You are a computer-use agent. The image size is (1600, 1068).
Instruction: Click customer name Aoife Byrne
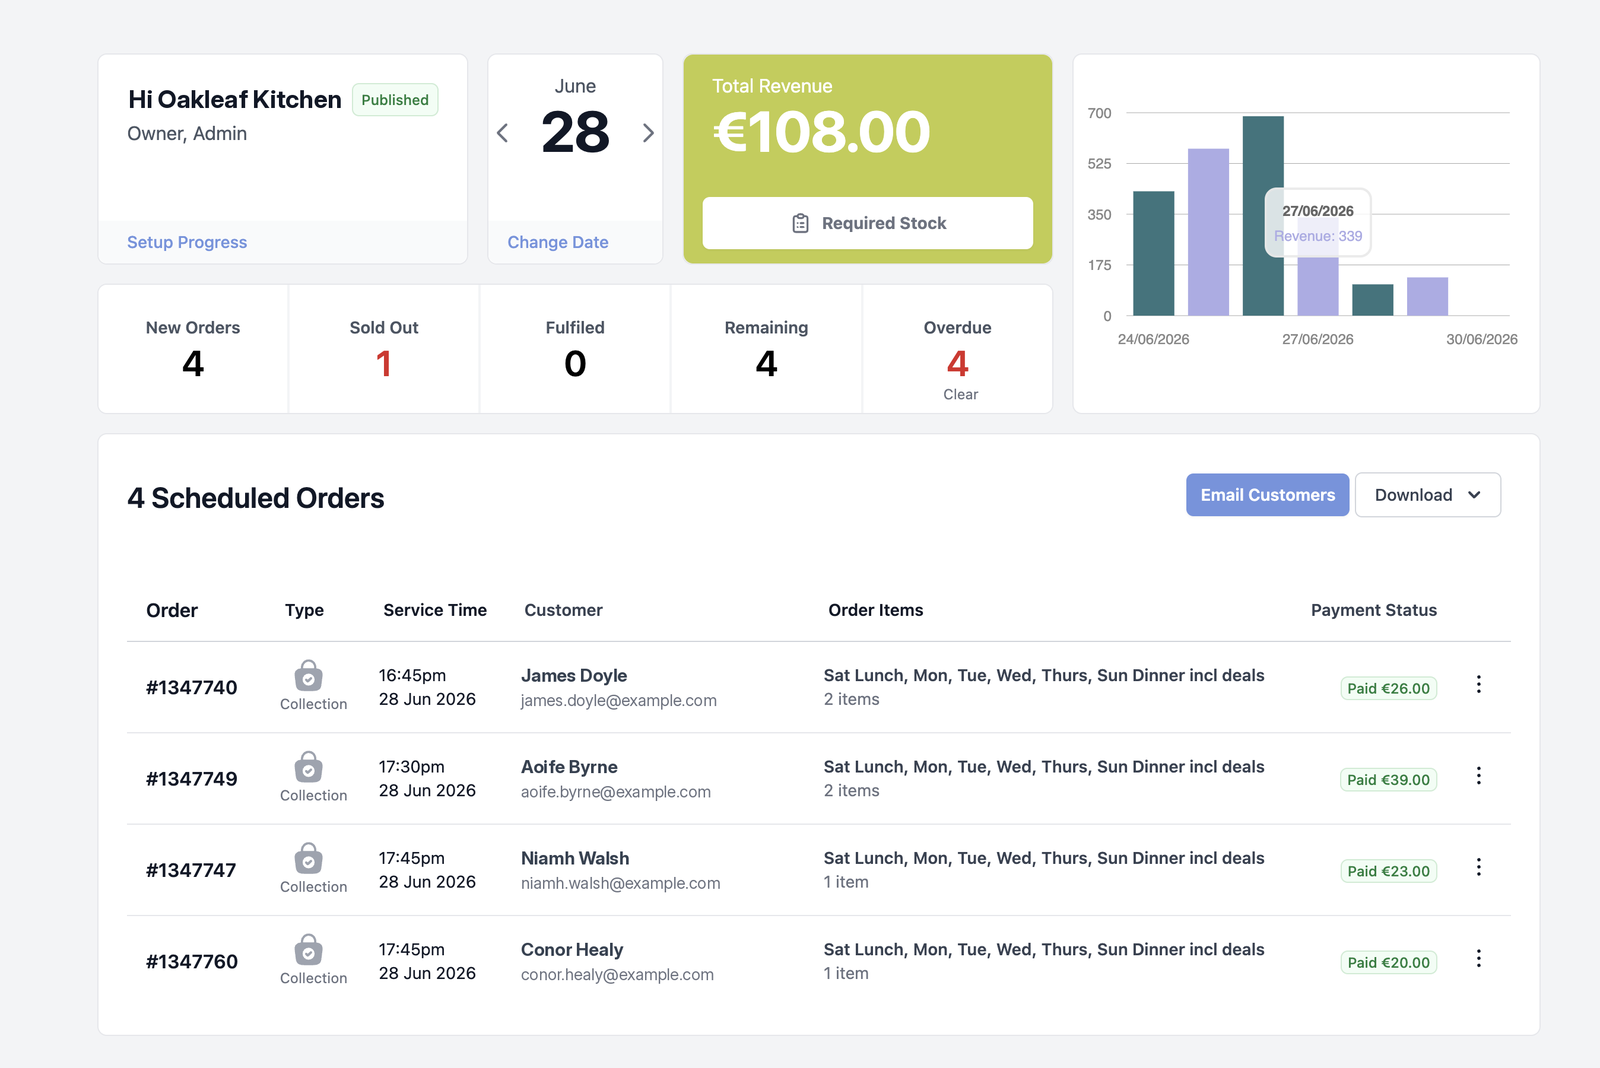(569, 767)
